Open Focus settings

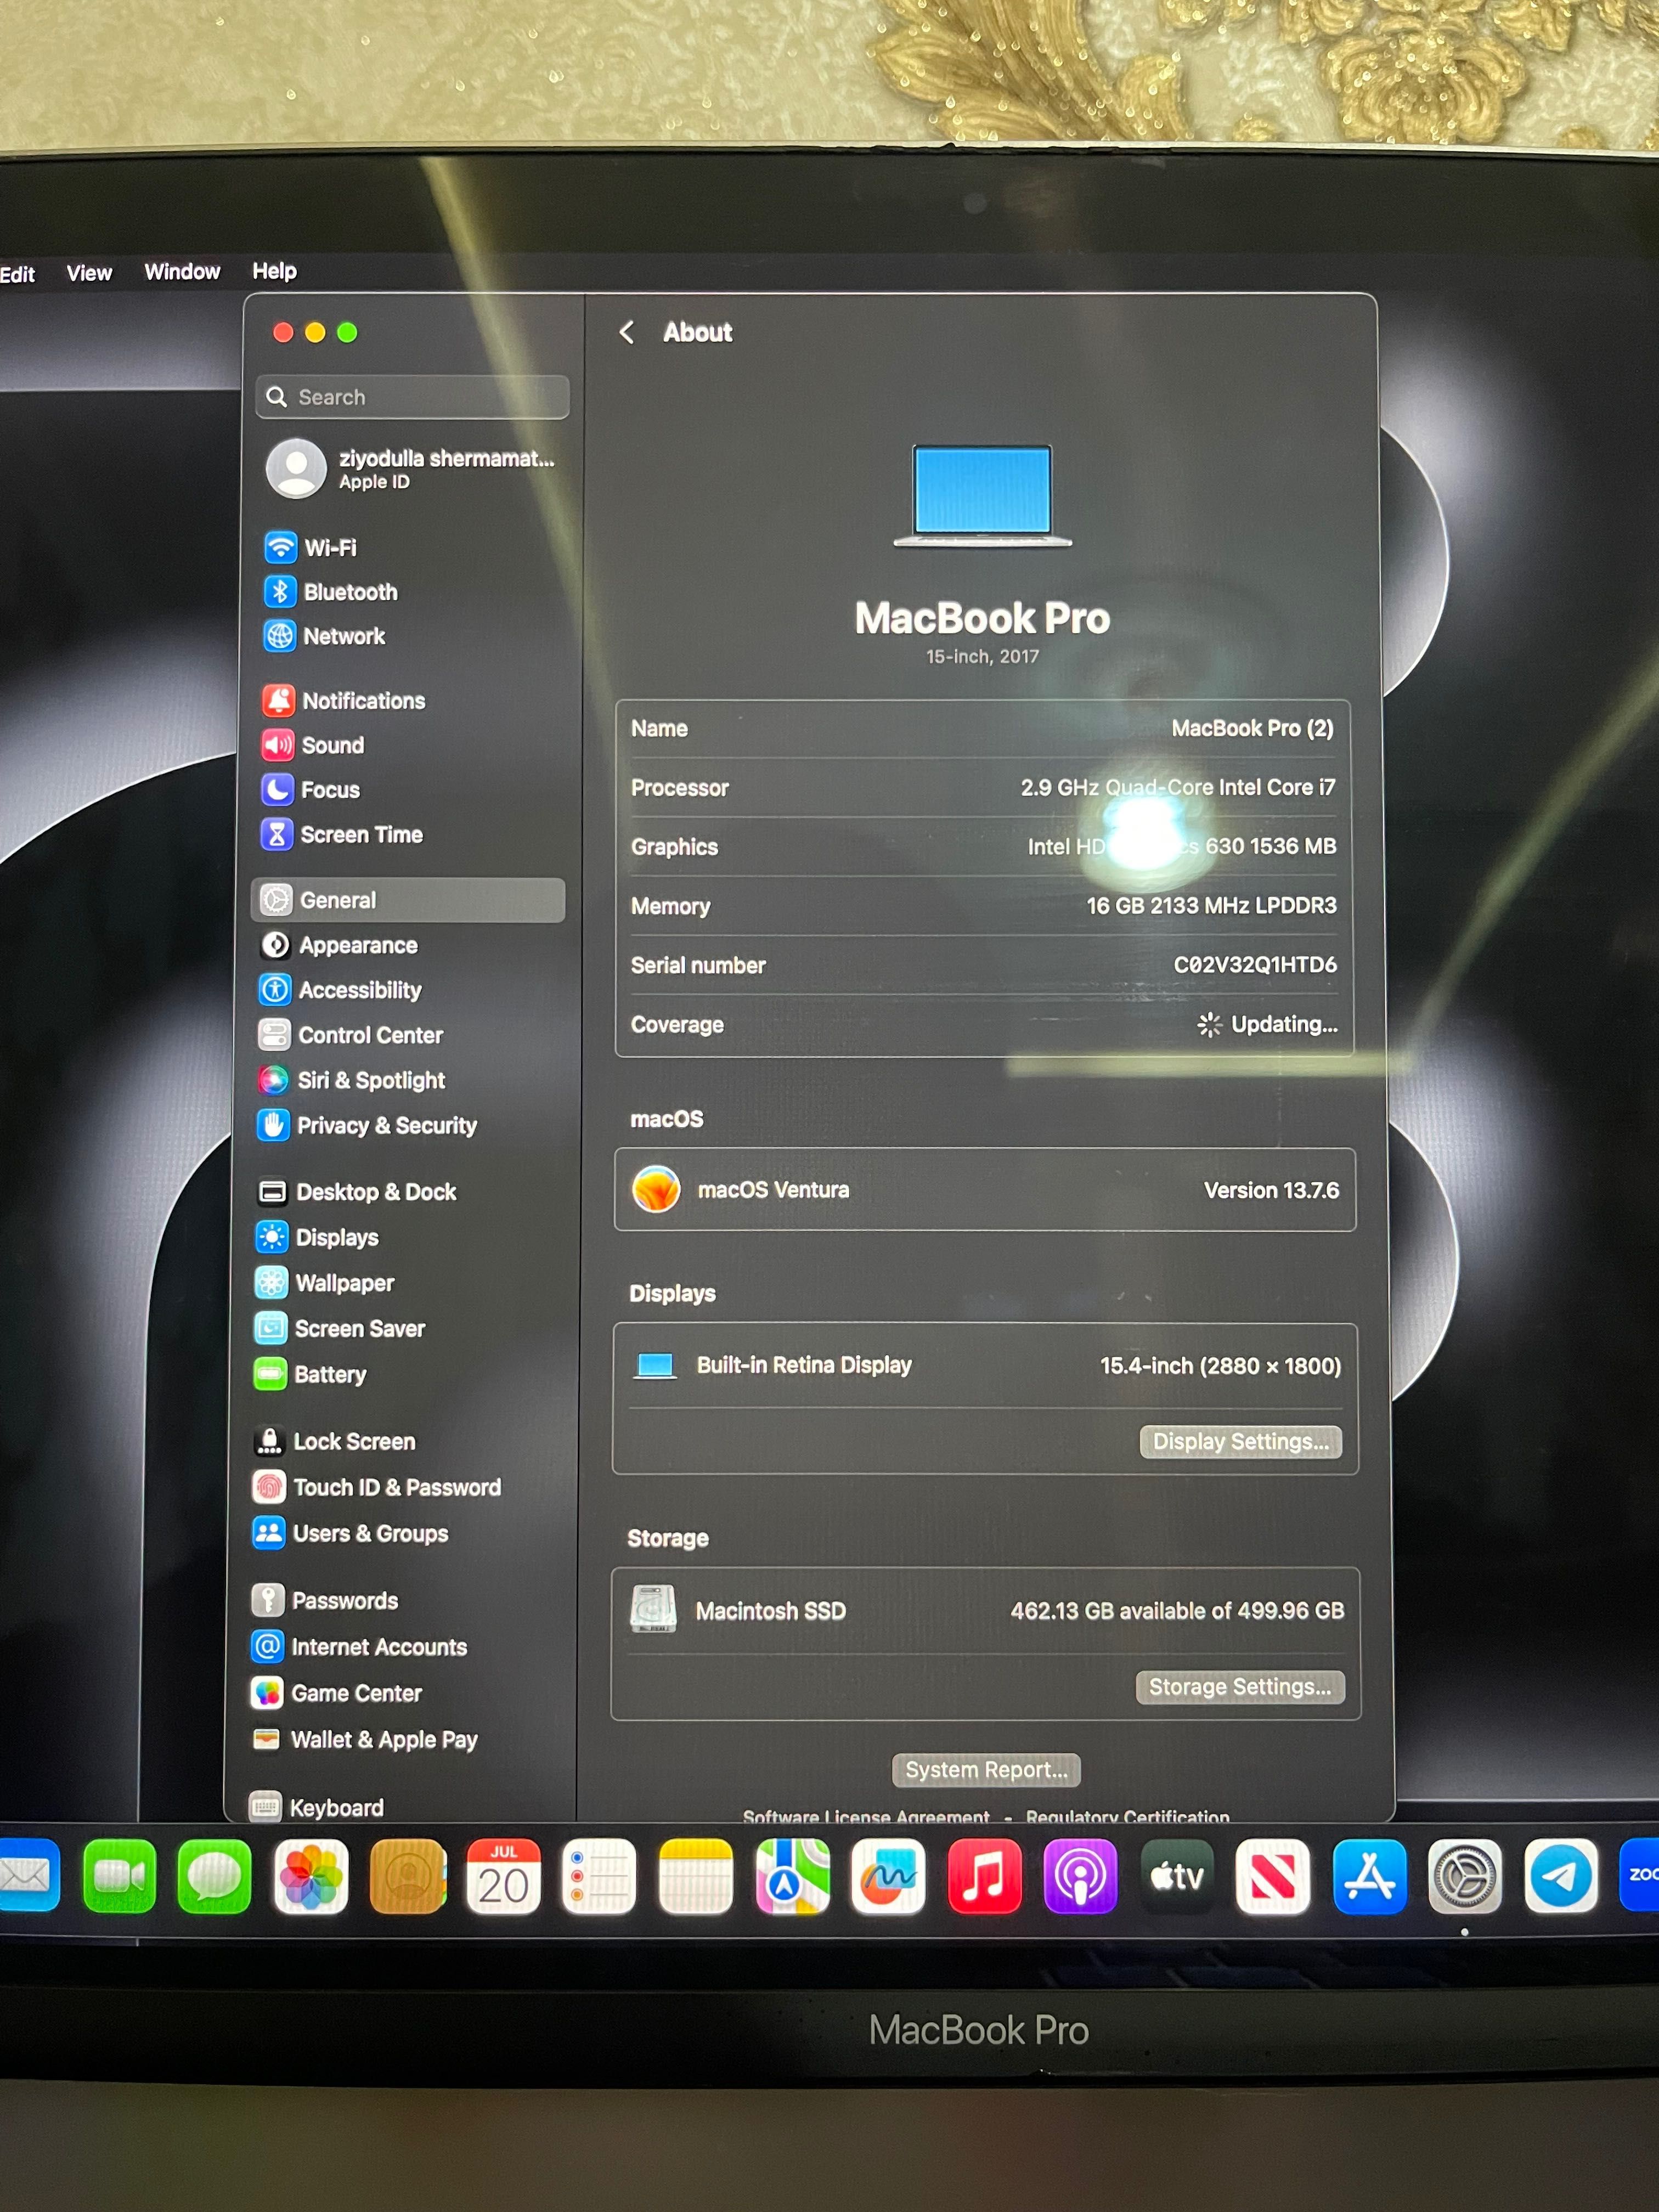coord(310,790)
